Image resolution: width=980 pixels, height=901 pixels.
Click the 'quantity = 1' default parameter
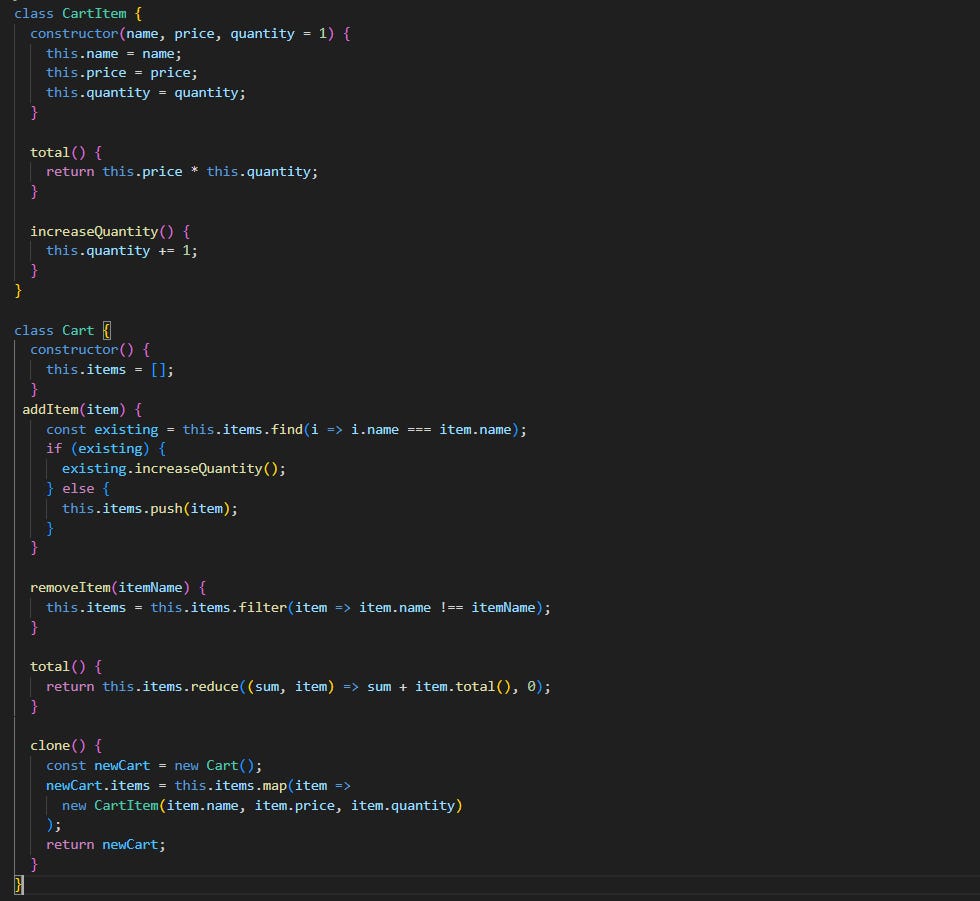tap(278, 33)
